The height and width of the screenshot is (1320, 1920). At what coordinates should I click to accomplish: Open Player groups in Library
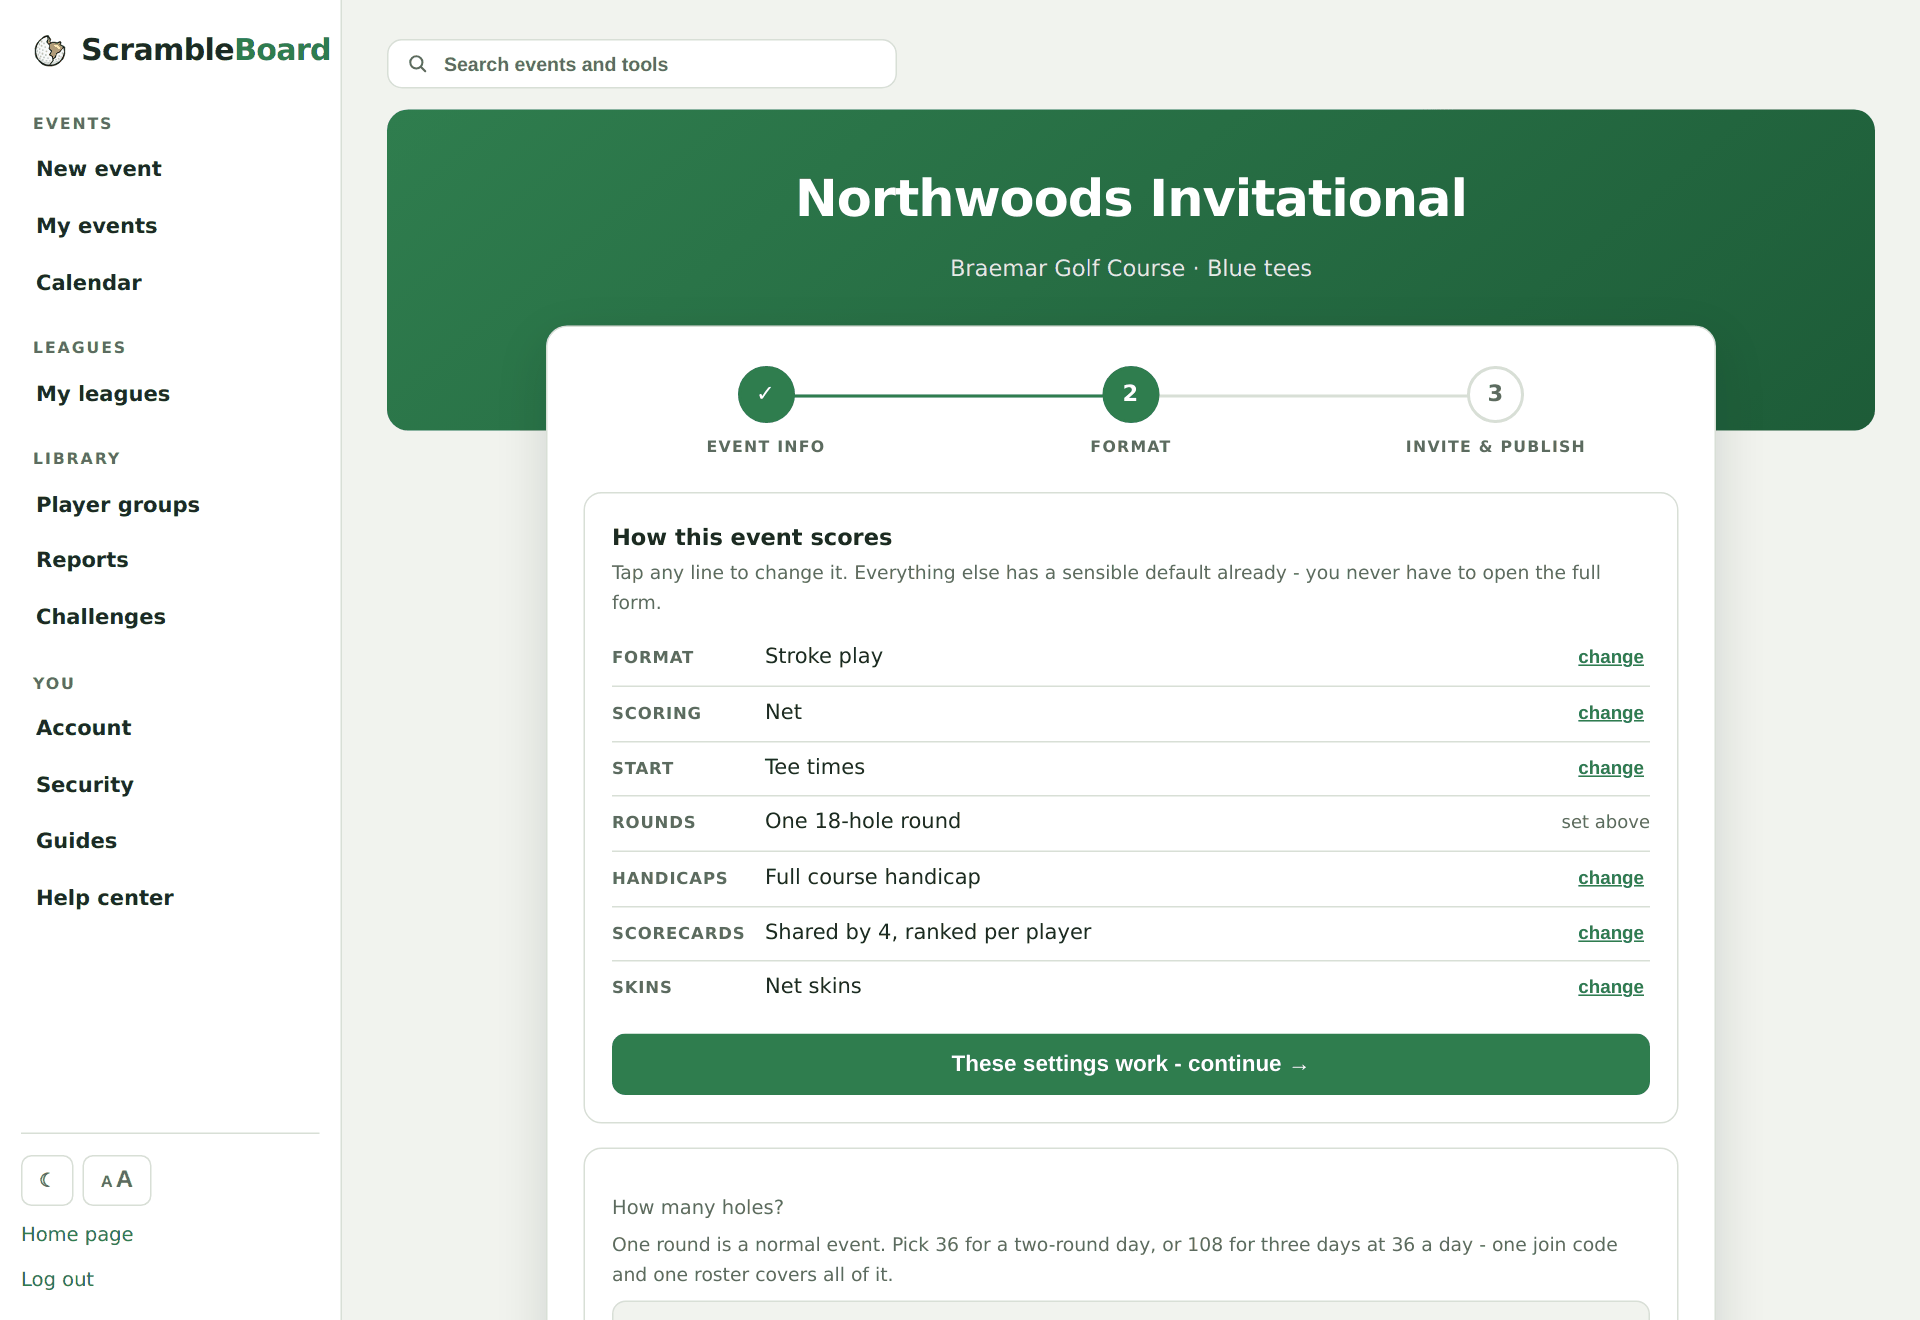118,505
